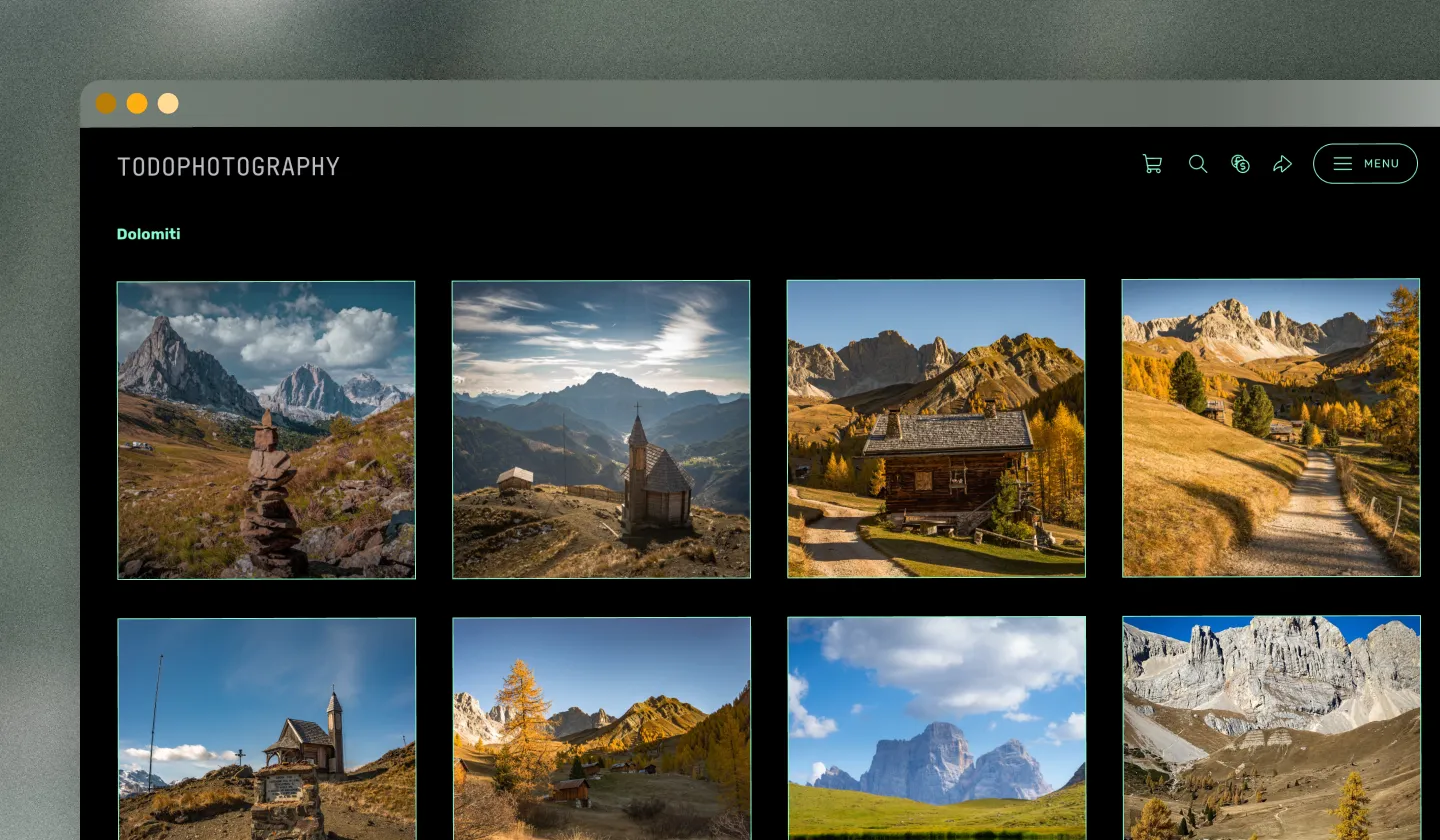Image resolution: width=1440 pixels, height=840 pixels.
Task: Open the MENU button
Action: (x=1365, y=164)
